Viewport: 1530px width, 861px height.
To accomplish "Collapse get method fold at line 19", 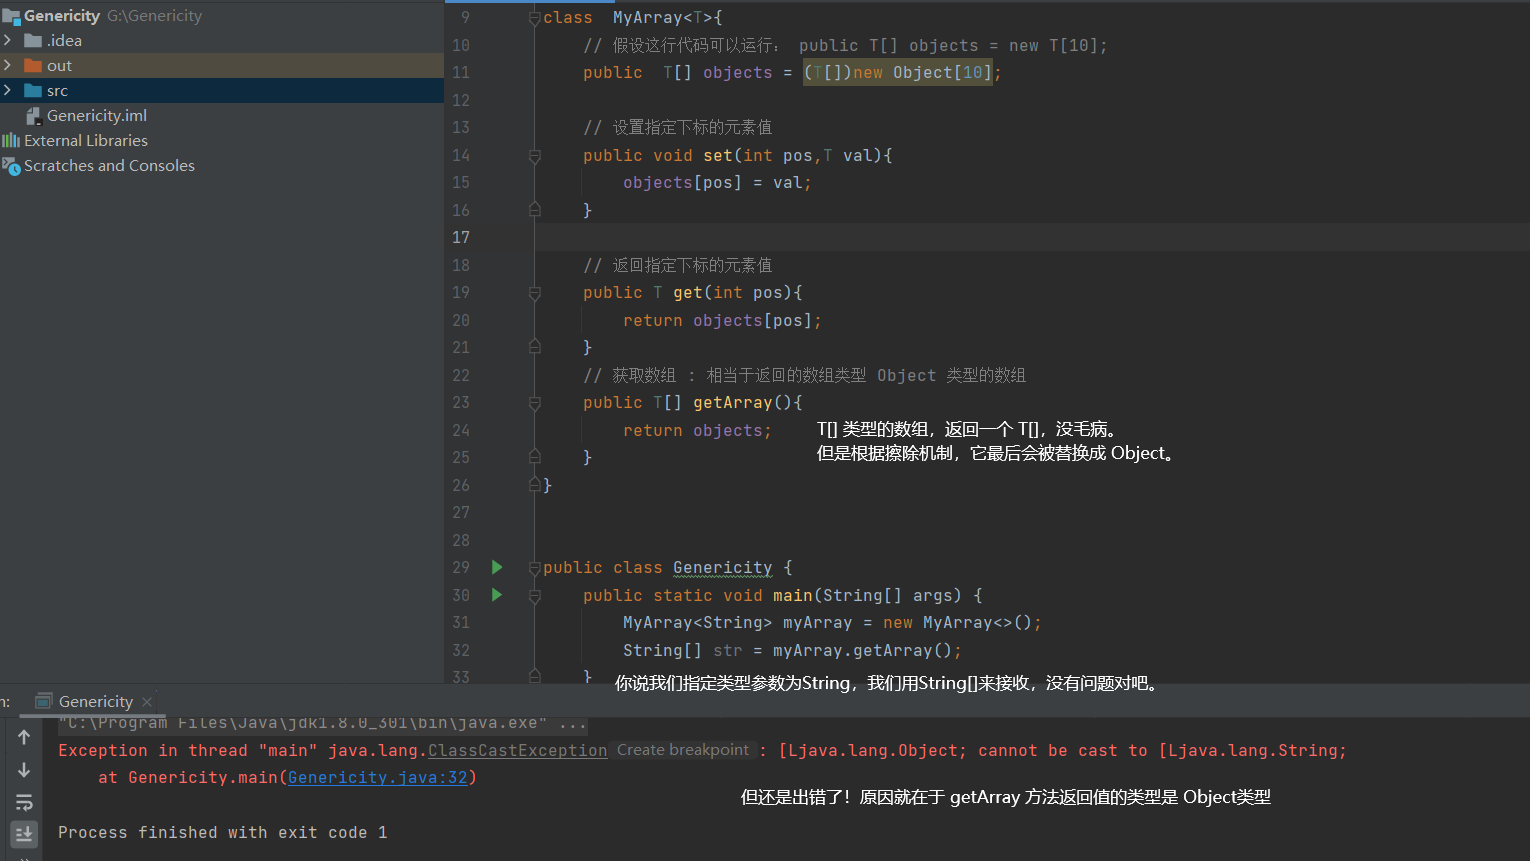I will tap(535, 293).
